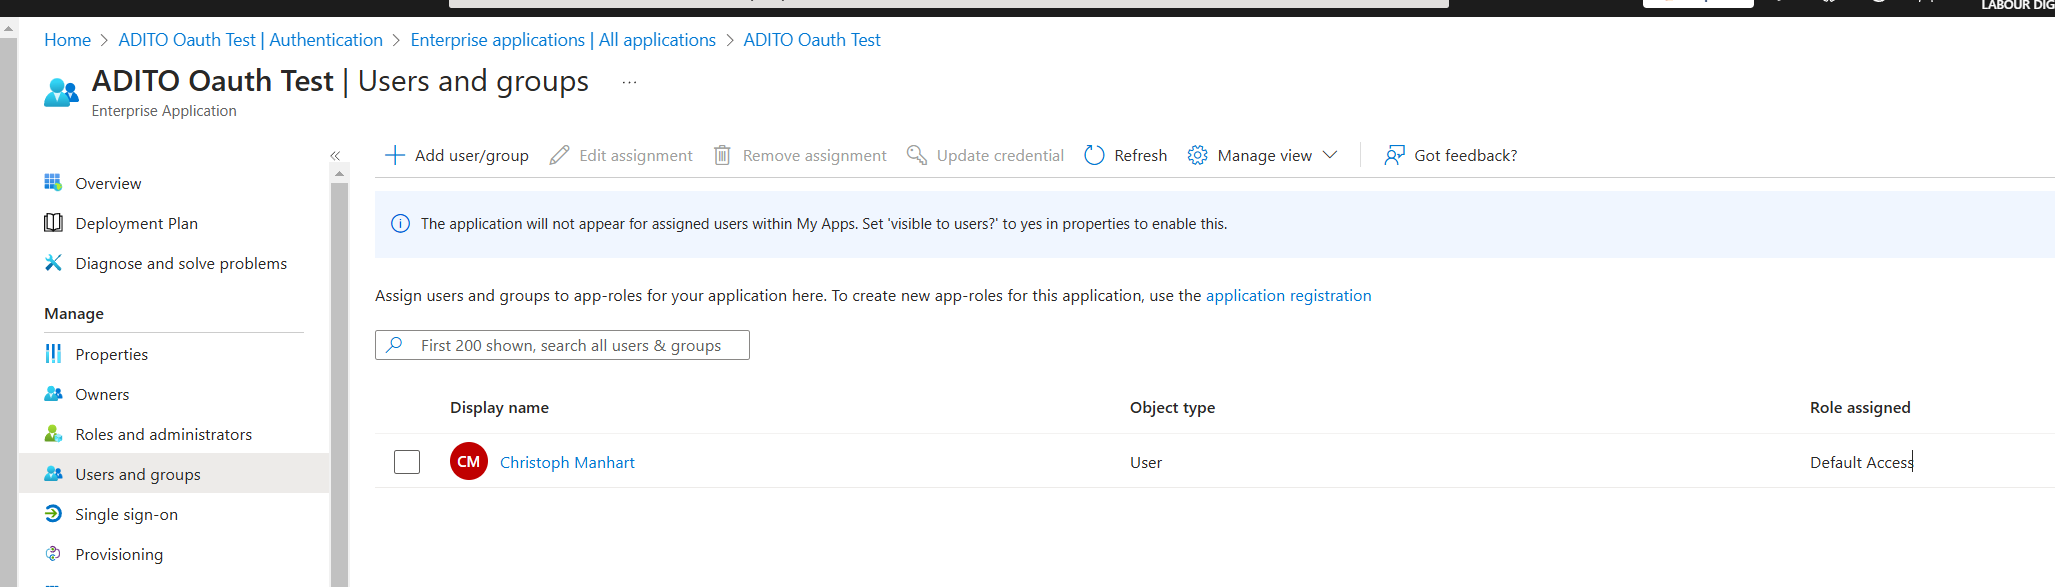Click the Overview grid icon in sidebar

click(x=53, y=183)
